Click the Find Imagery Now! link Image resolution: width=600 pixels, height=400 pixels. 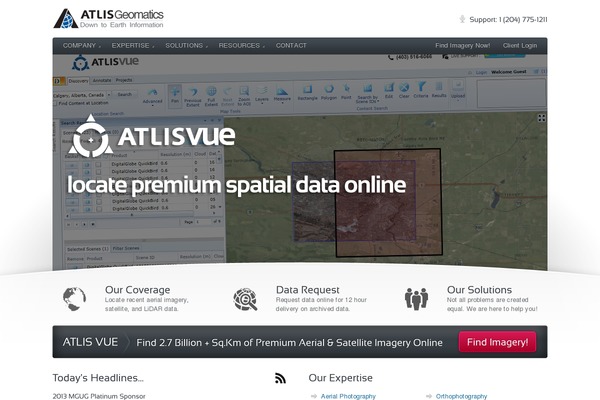click(x=462, y=46)
